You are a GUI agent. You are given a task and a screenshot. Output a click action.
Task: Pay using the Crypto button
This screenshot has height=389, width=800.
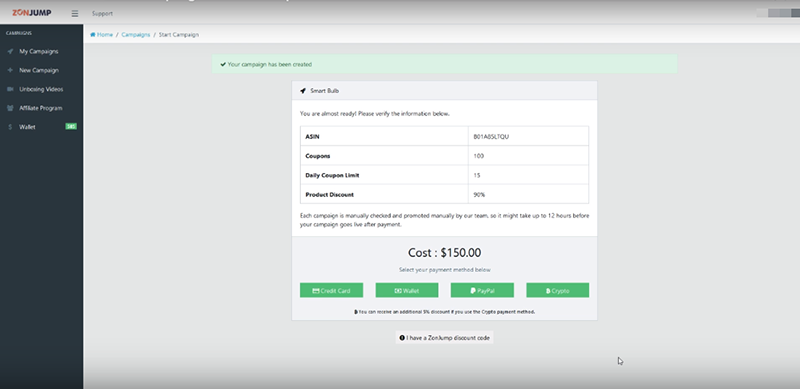pyautogui.click(x=558, y=290)
